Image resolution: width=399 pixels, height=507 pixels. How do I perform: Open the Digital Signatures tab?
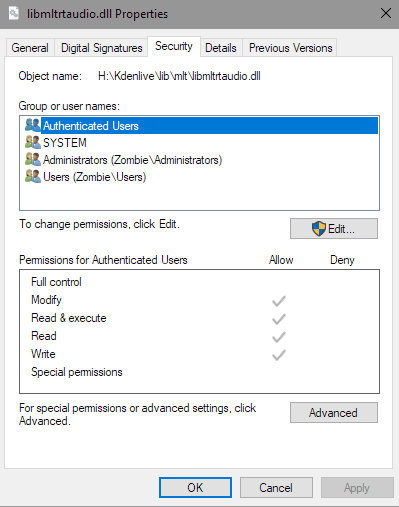[x=102, y=48]
